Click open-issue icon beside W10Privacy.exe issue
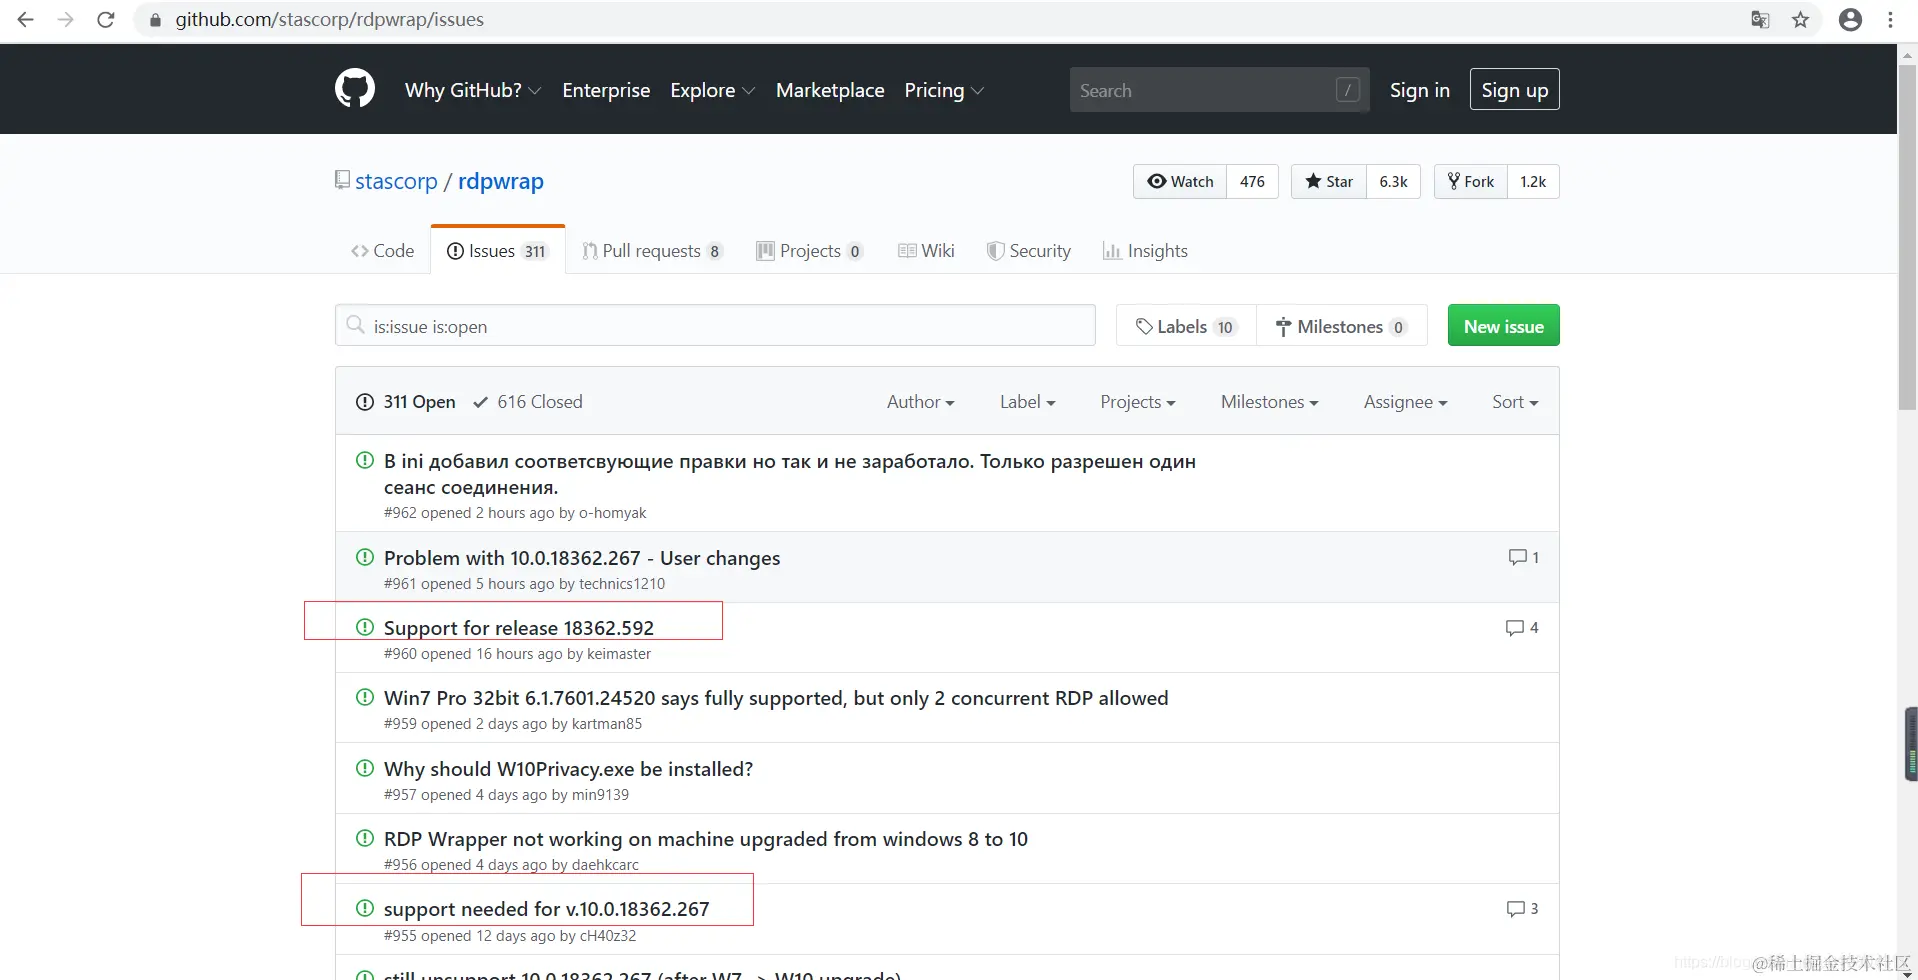This screenshot has height=980, width=1918. coord(365,768)
